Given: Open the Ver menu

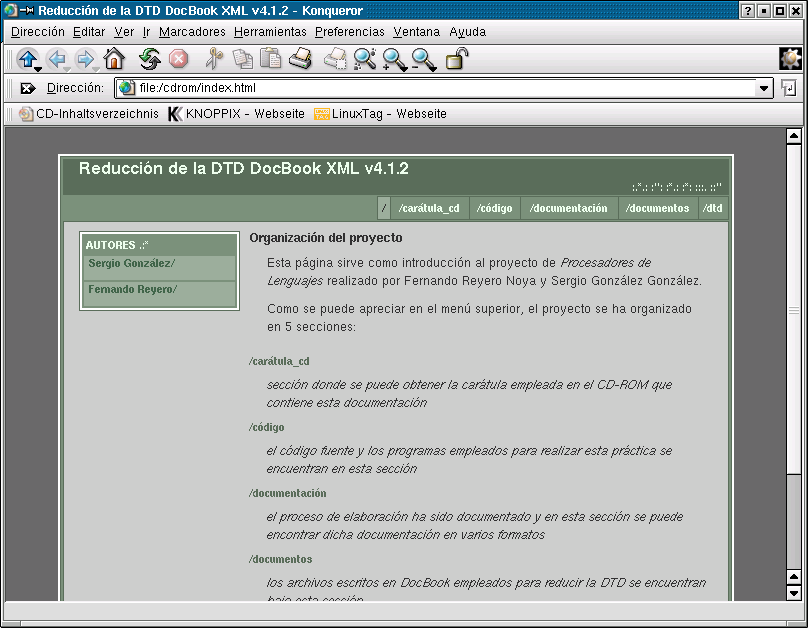Looking at the screenshot, I should coord(124,32).
